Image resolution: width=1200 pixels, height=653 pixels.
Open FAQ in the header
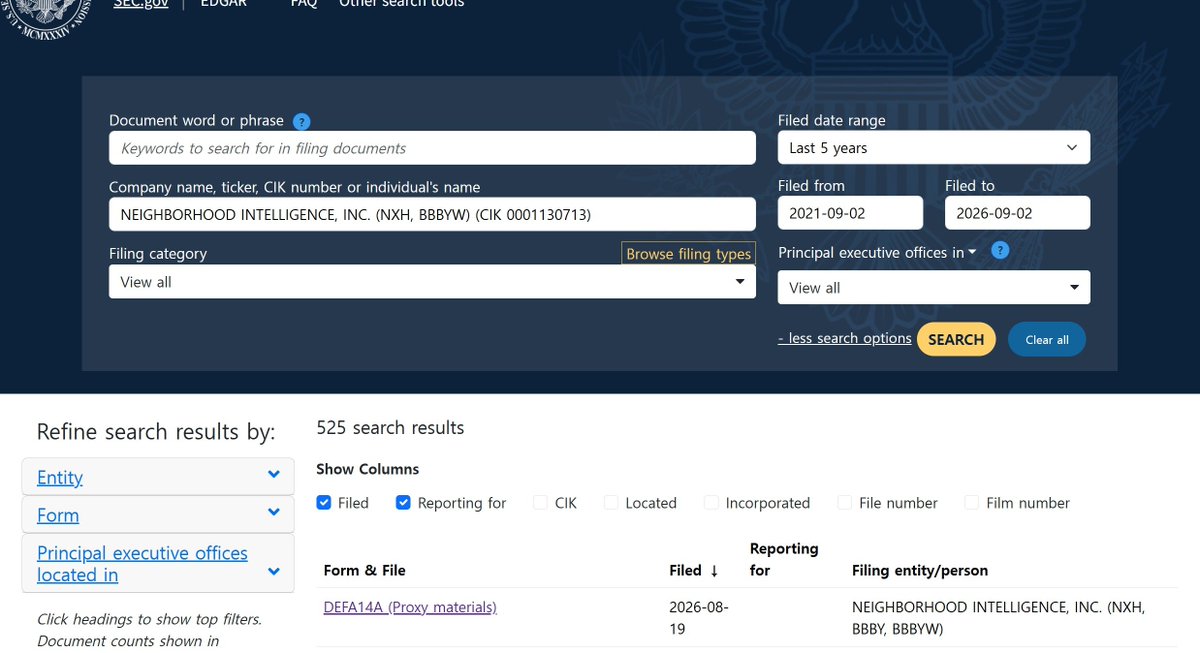[304, 4]
